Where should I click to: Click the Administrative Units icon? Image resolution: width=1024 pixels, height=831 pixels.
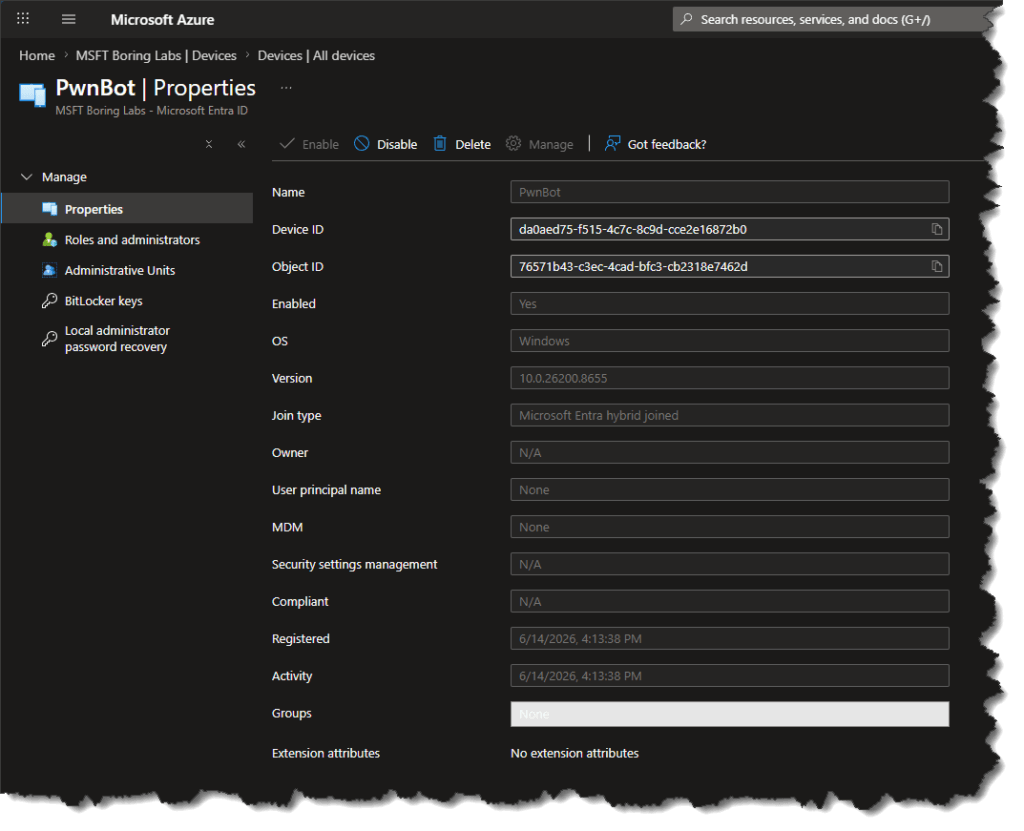[50, 270]
